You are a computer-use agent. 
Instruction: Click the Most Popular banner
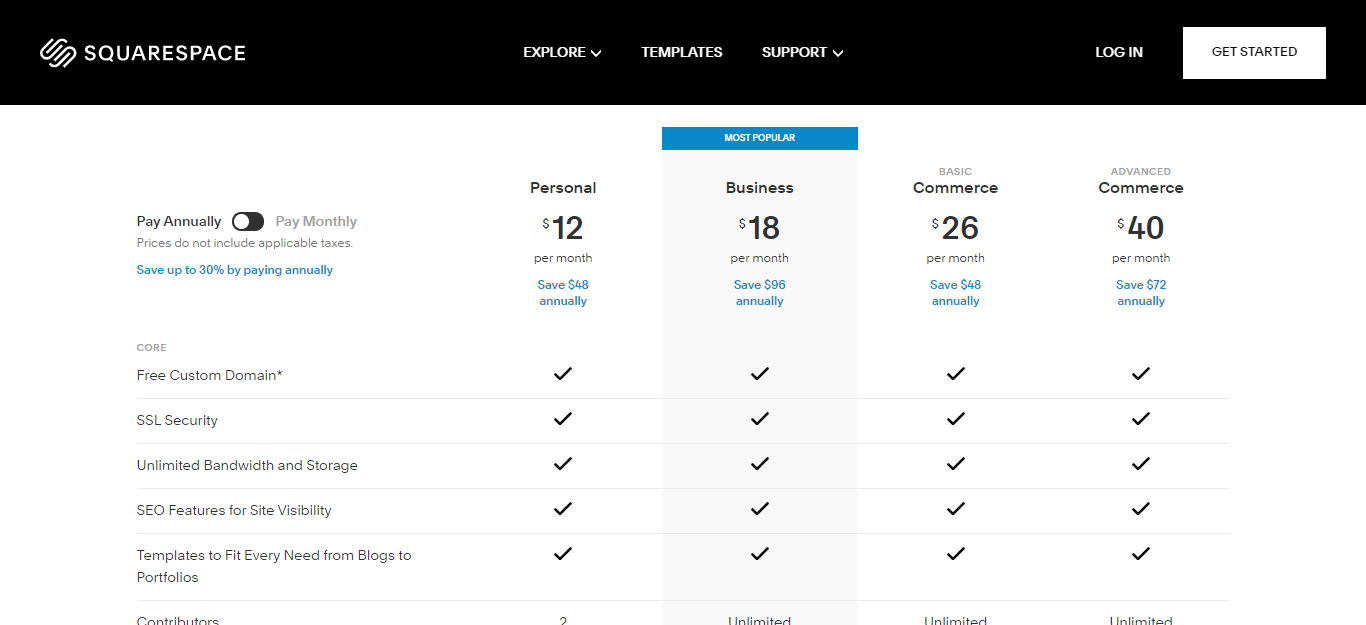pyautogui.click(x=760, y=138)
